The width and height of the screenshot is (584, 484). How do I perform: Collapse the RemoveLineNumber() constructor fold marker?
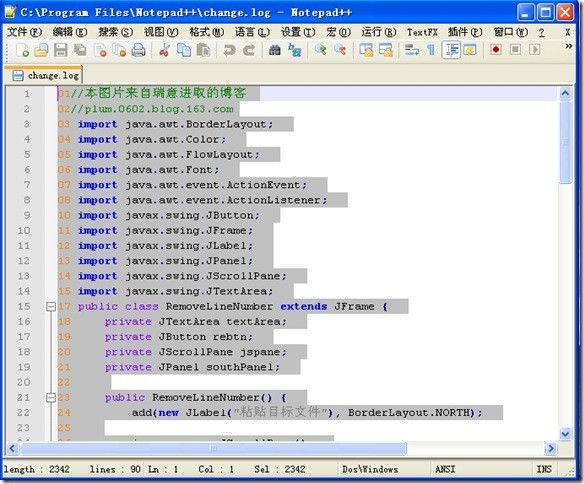[x=51, y=398]
